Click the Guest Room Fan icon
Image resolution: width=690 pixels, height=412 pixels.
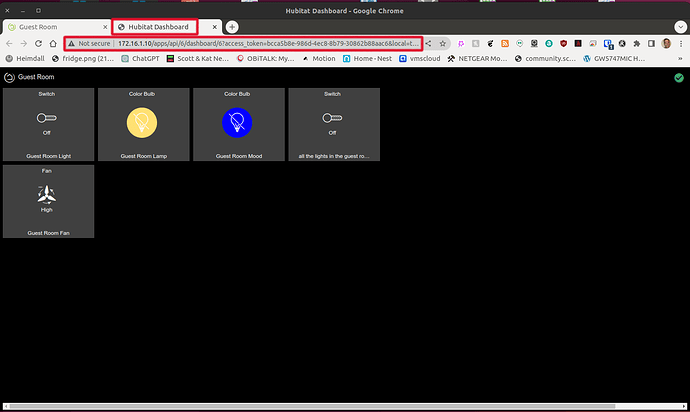(47, 198)
